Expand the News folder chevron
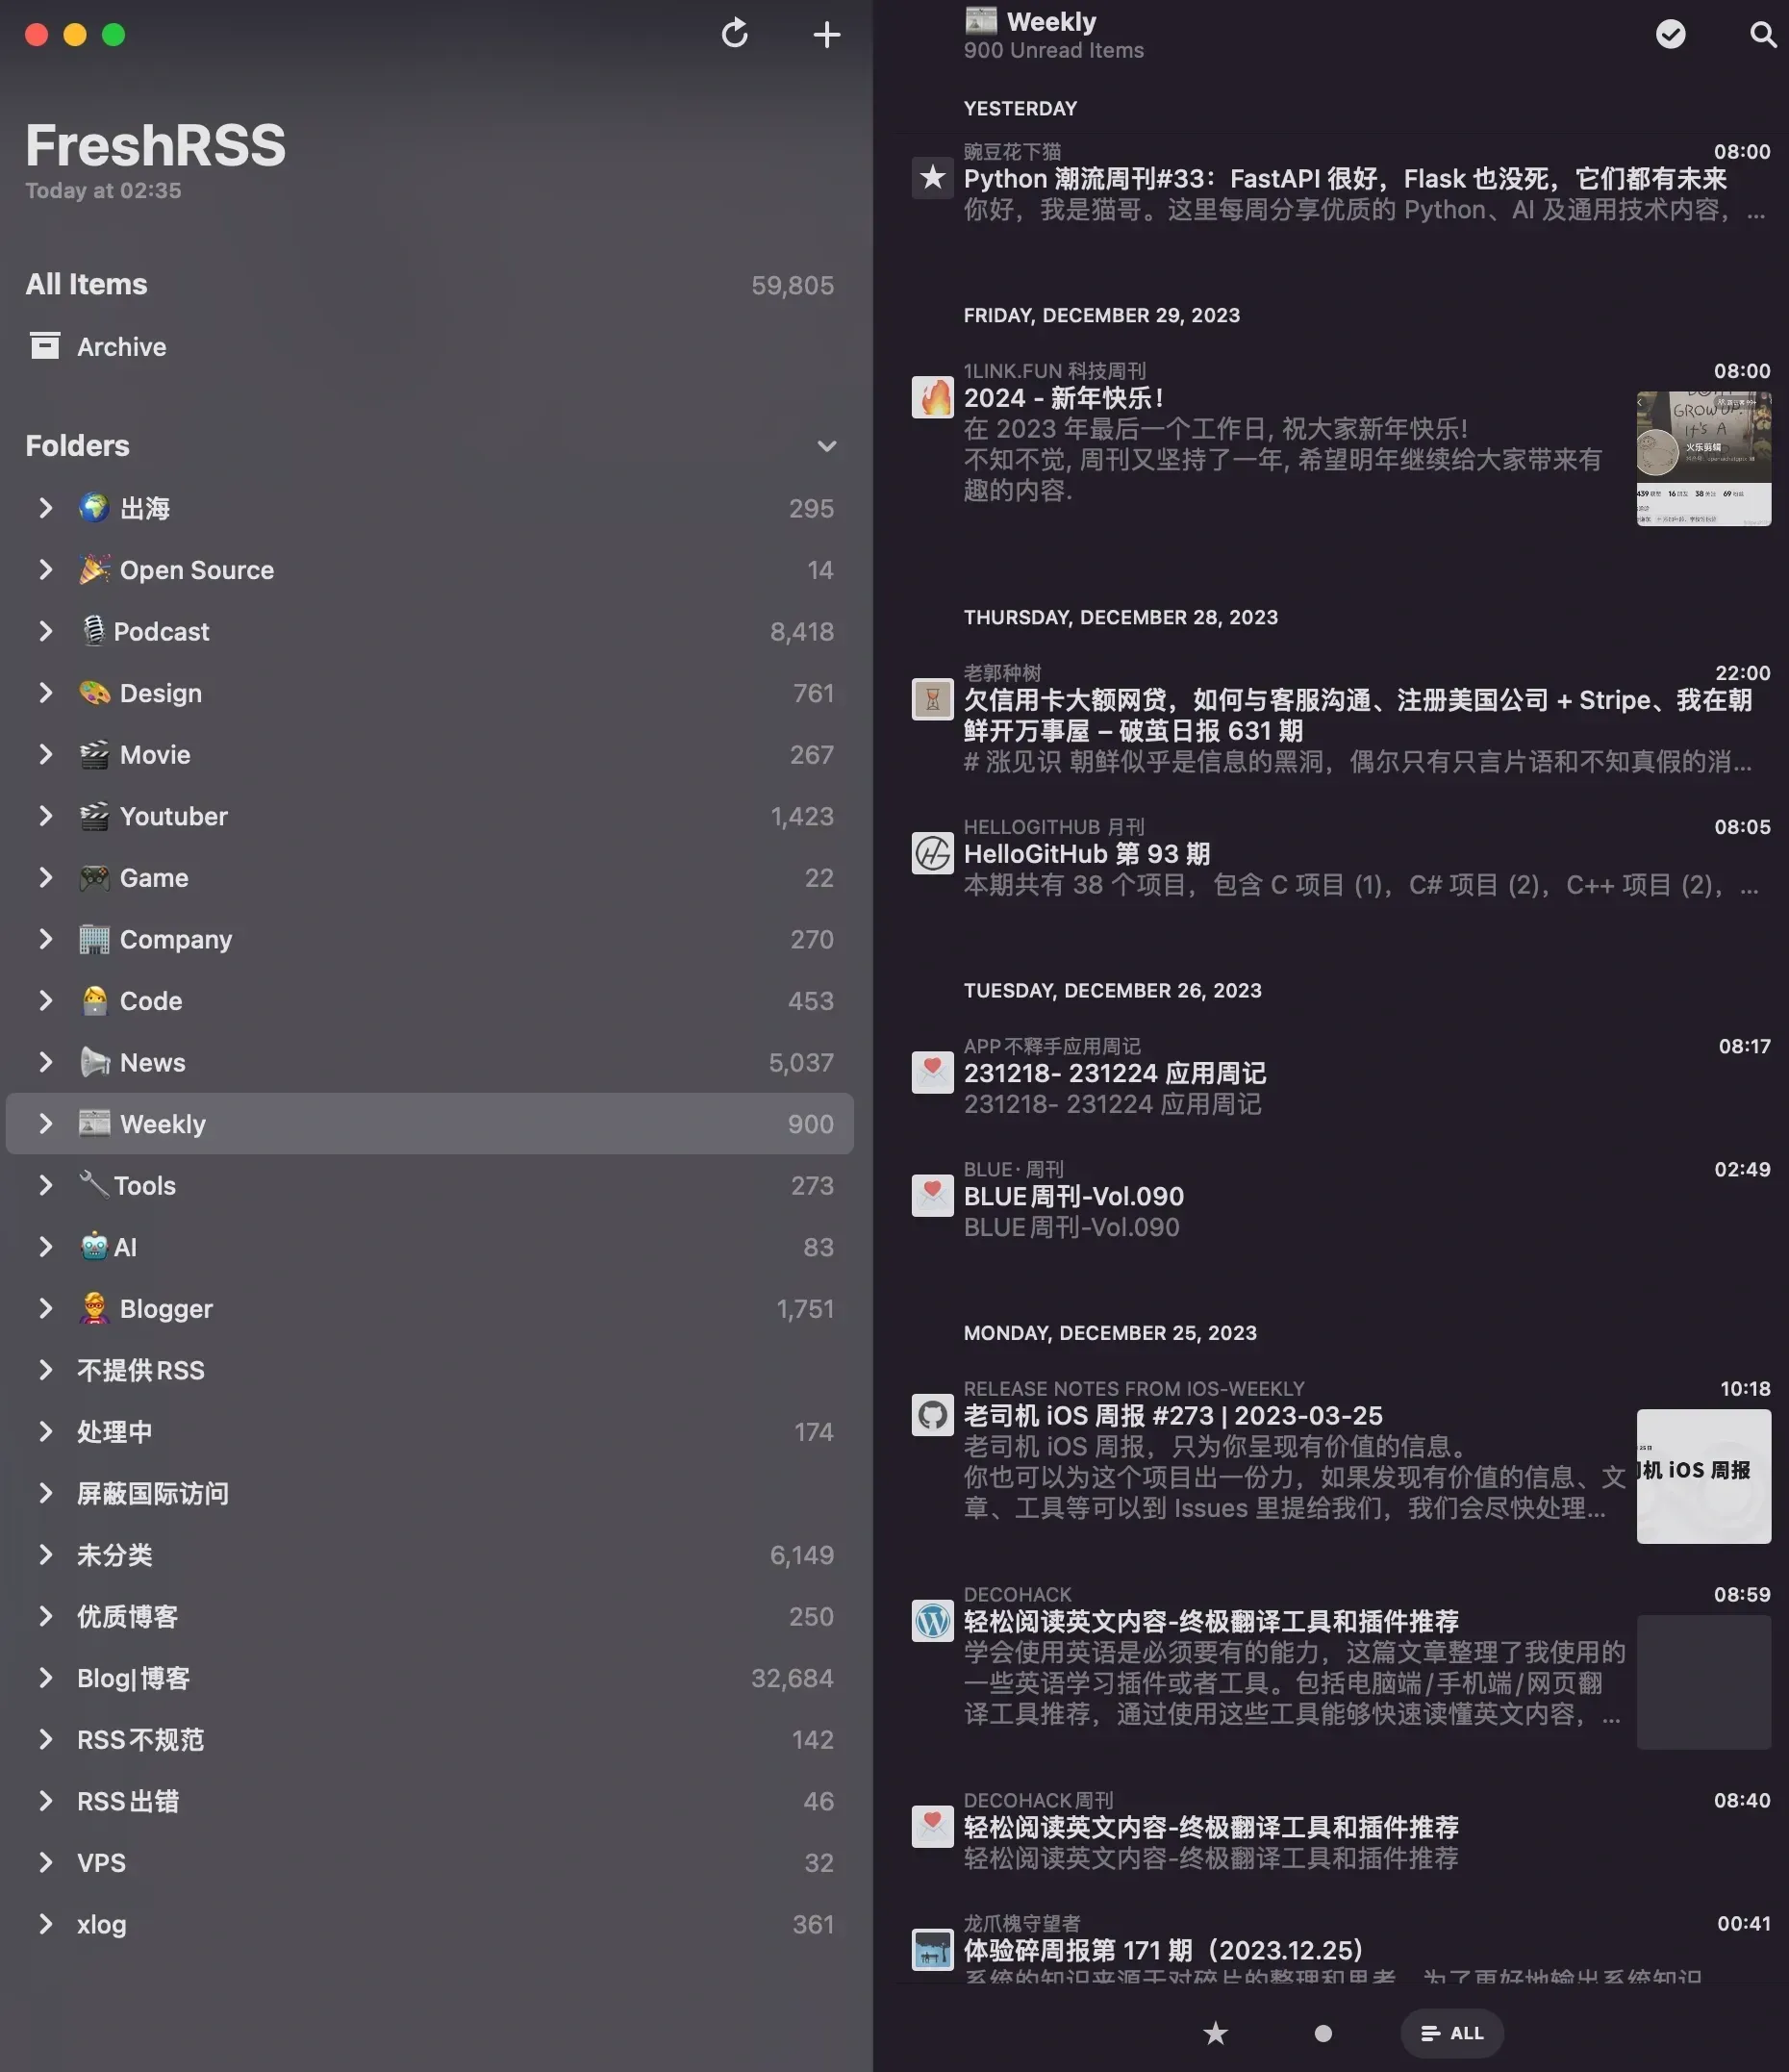The height and width of the screenshot is (2072, 1789). click(x=45, y=1062)
